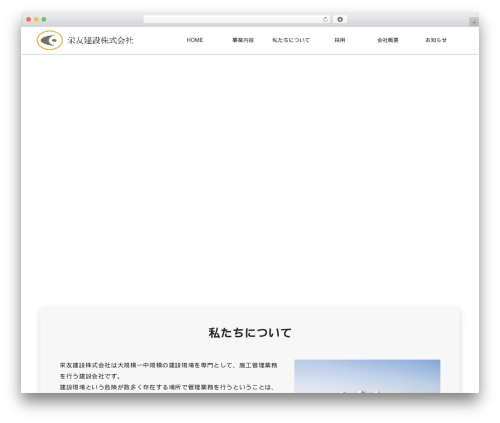
Task: Close the browser window with red button
Action: pyautogui.click(x=29, y=19)
